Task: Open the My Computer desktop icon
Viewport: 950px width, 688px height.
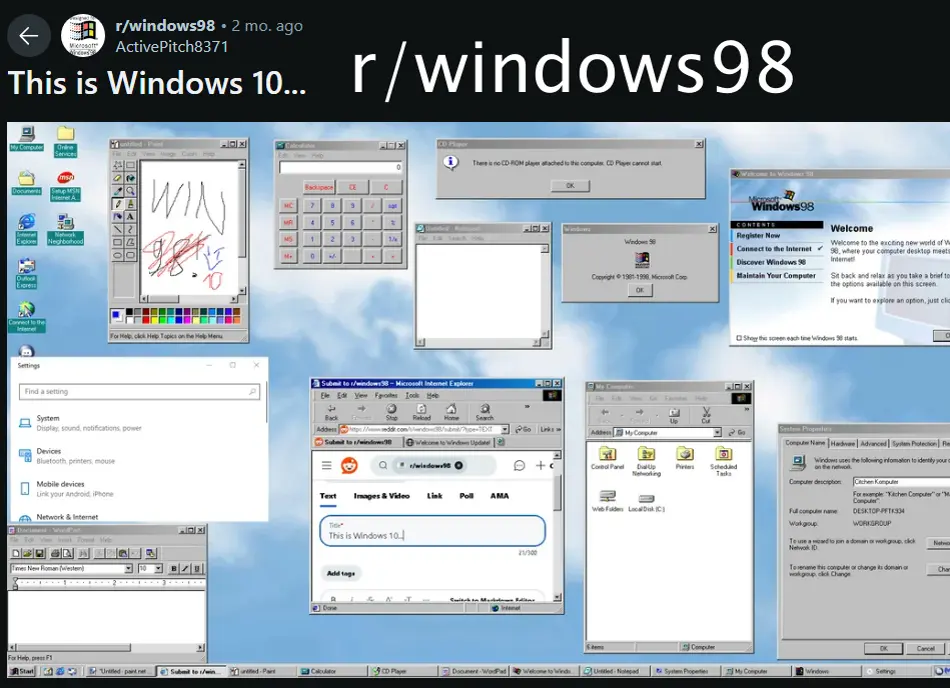Action: coord(25,134)
